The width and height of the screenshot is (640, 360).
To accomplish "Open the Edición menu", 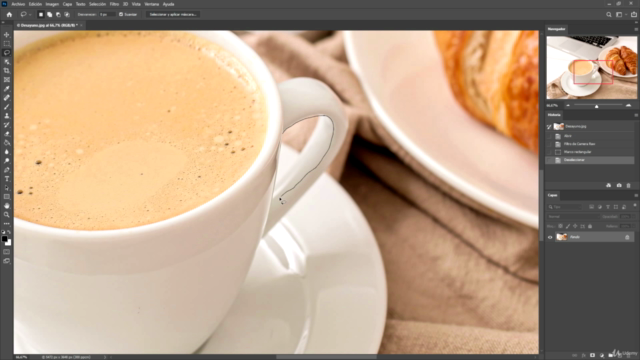I will click(35, 4).
